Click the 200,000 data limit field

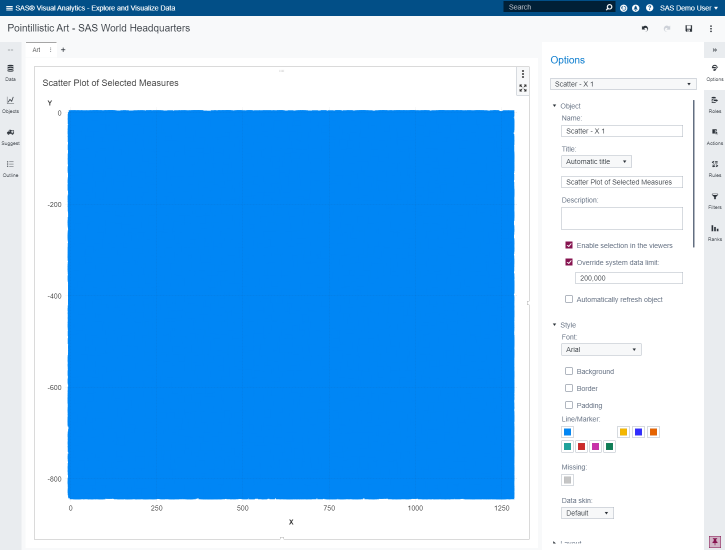pos(628,278)
